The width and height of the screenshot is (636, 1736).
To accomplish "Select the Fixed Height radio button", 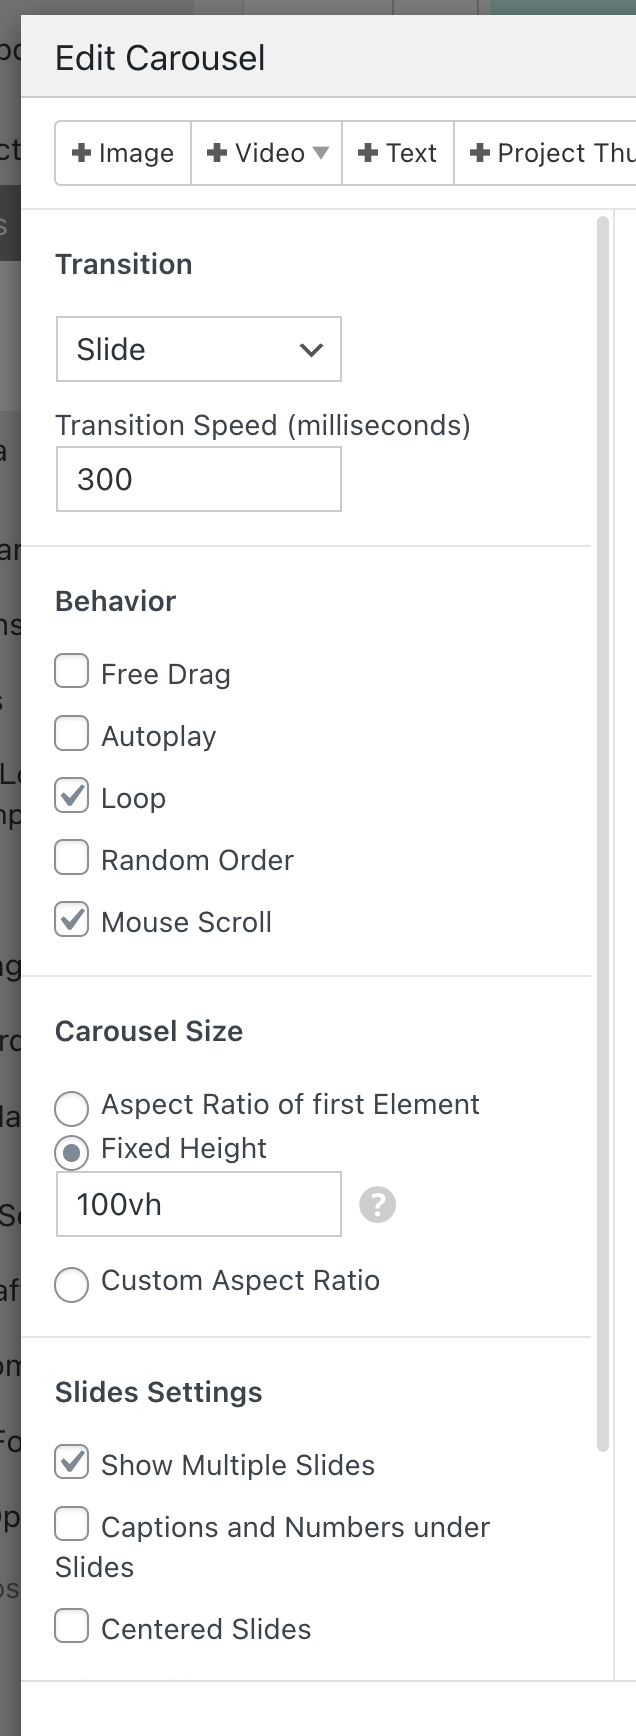I will pos(72,1152).
